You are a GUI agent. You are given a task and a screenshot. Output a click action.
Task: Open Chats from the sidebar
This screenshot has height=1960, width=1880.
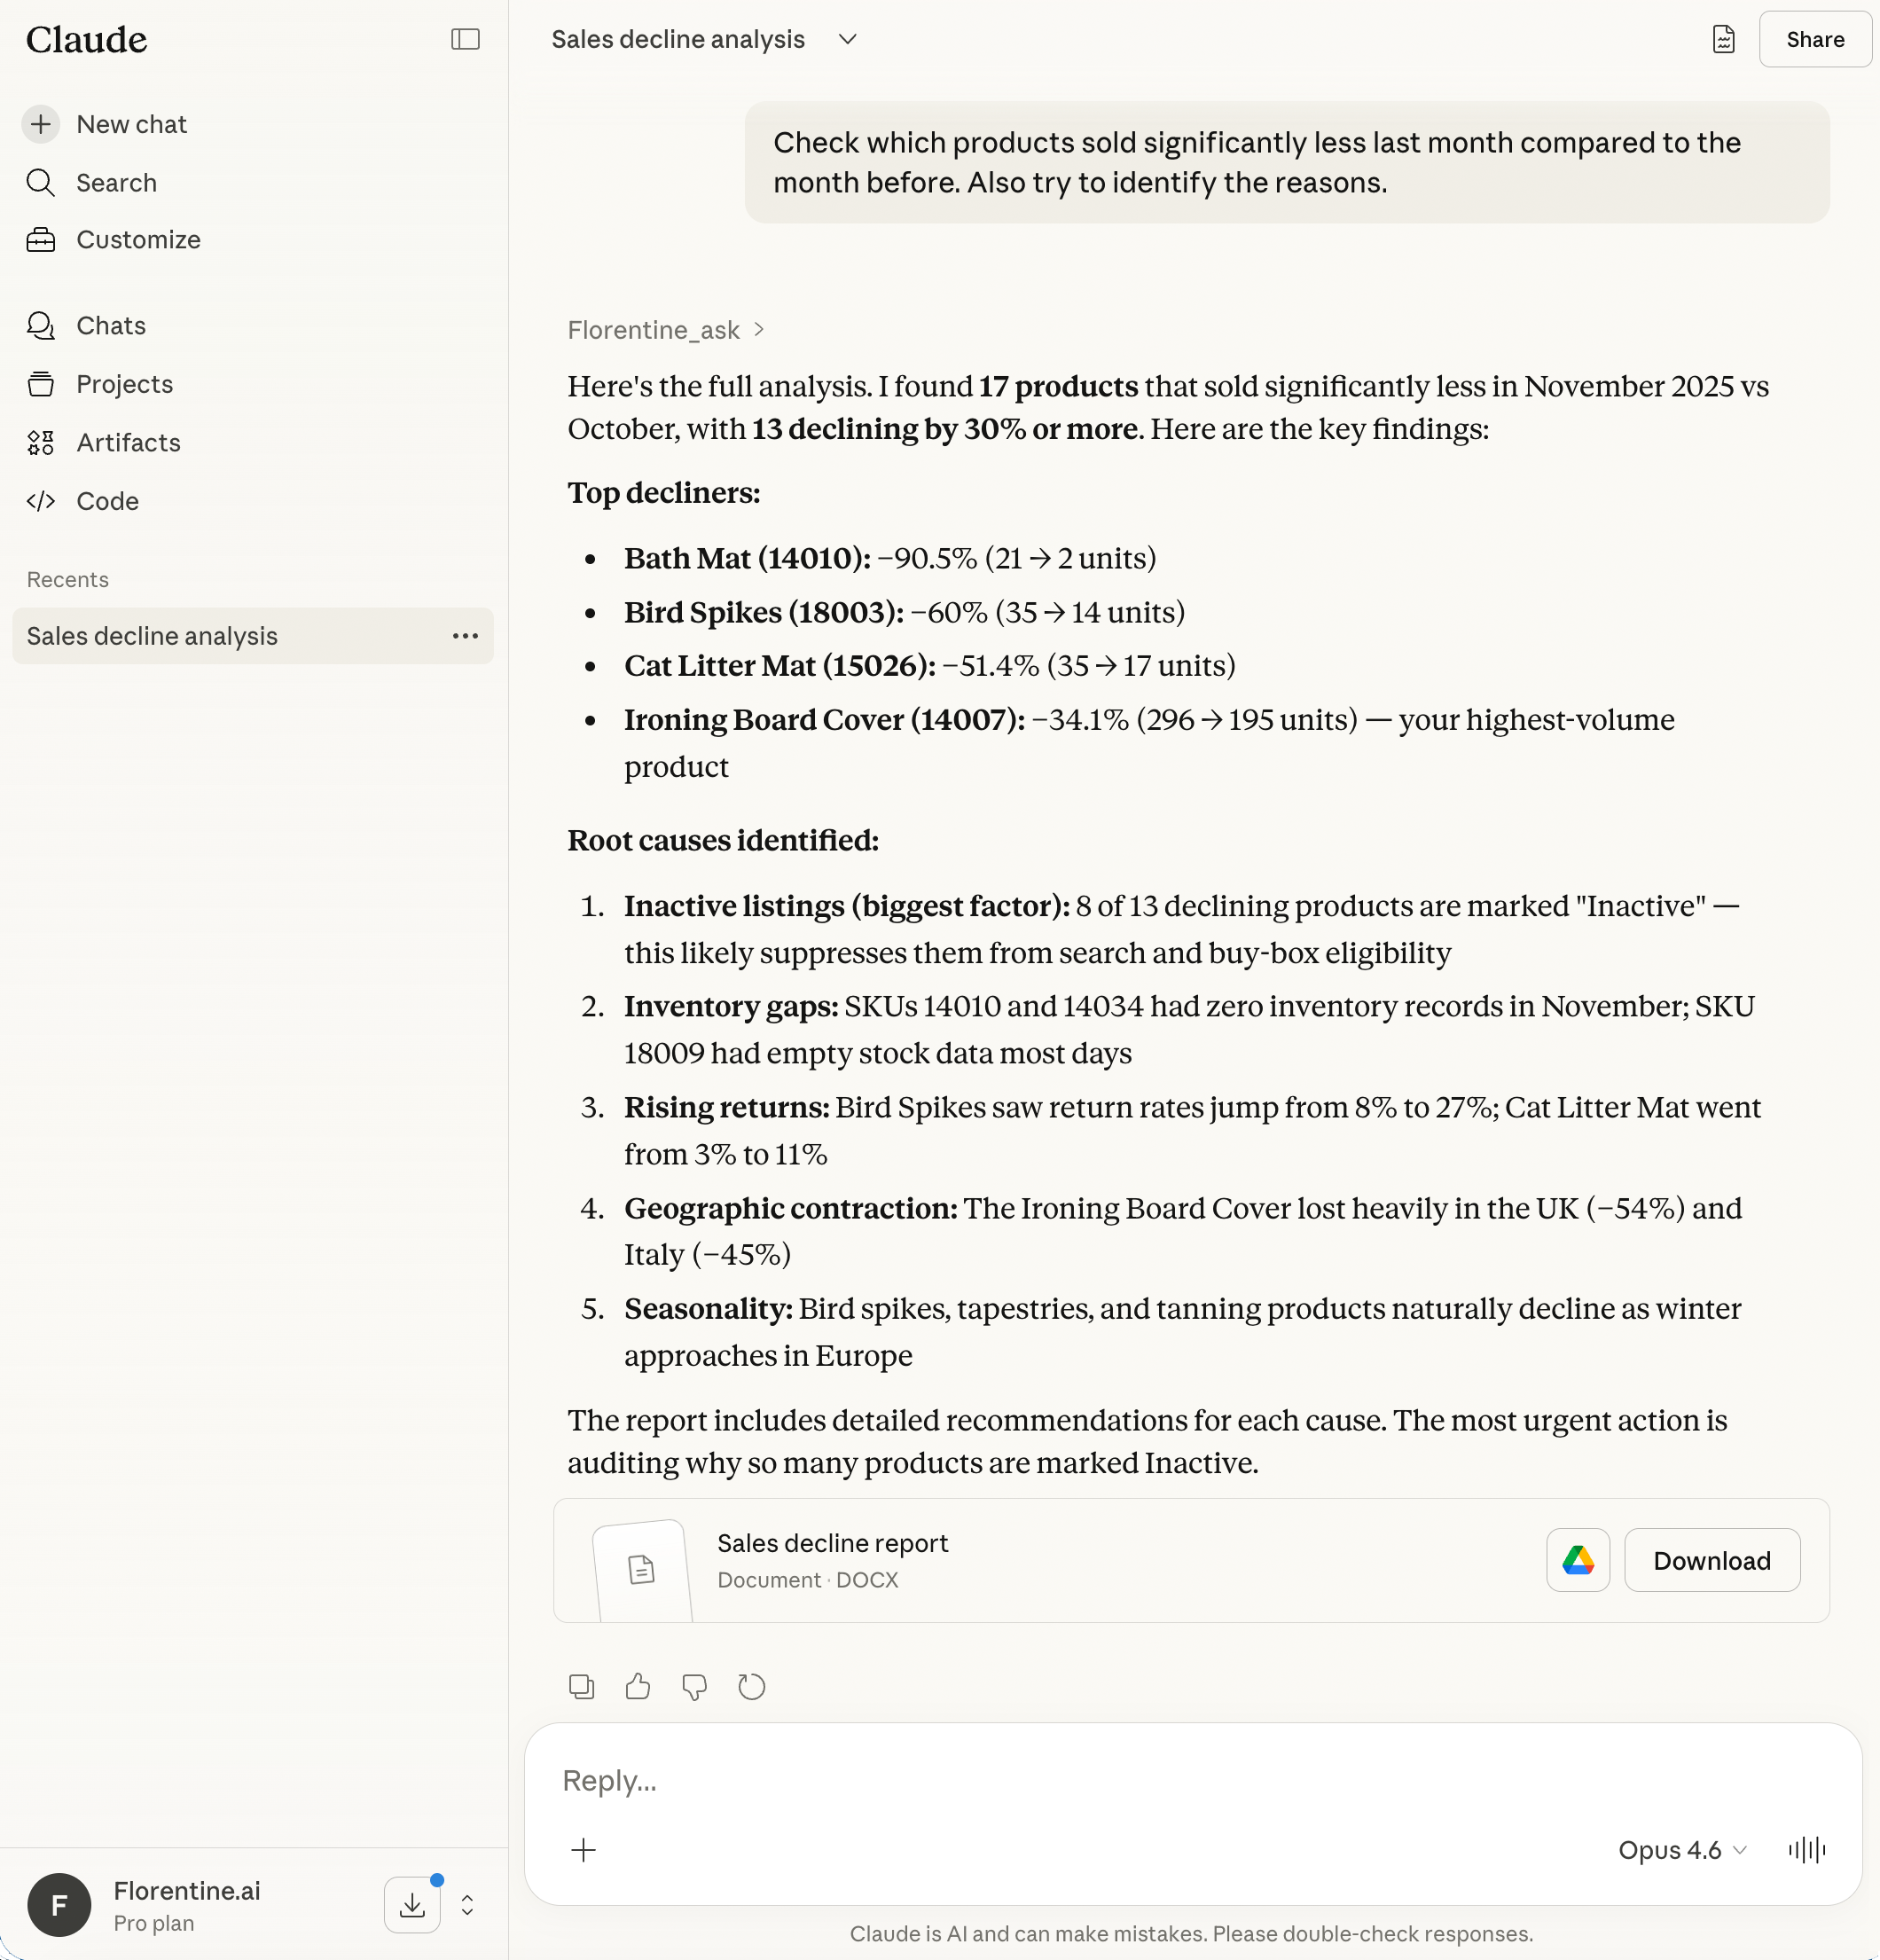pos(110,325)
